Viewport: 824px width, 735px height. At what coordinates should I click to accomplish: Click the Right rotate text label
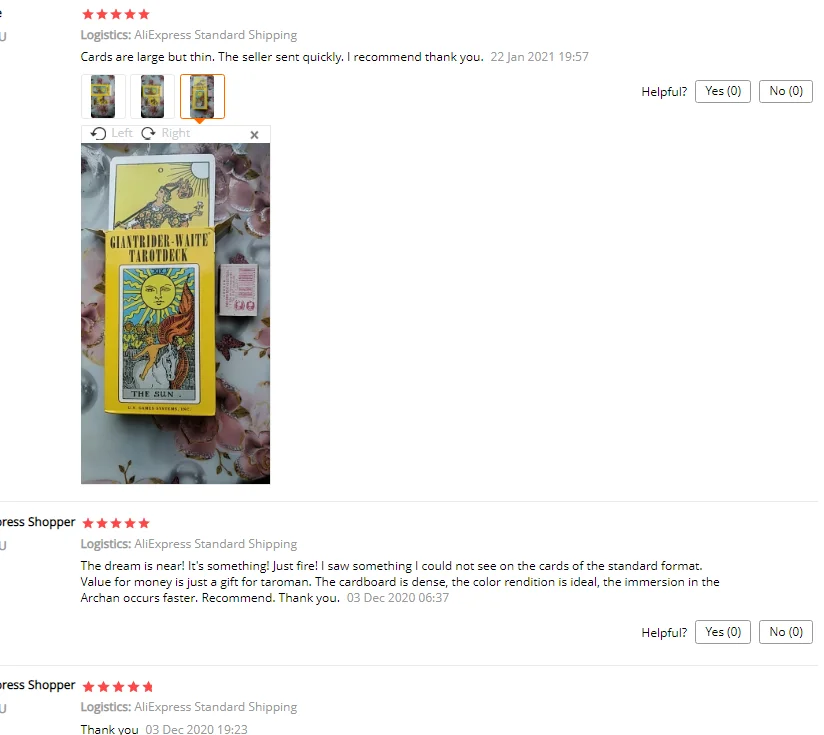point(176,133)
